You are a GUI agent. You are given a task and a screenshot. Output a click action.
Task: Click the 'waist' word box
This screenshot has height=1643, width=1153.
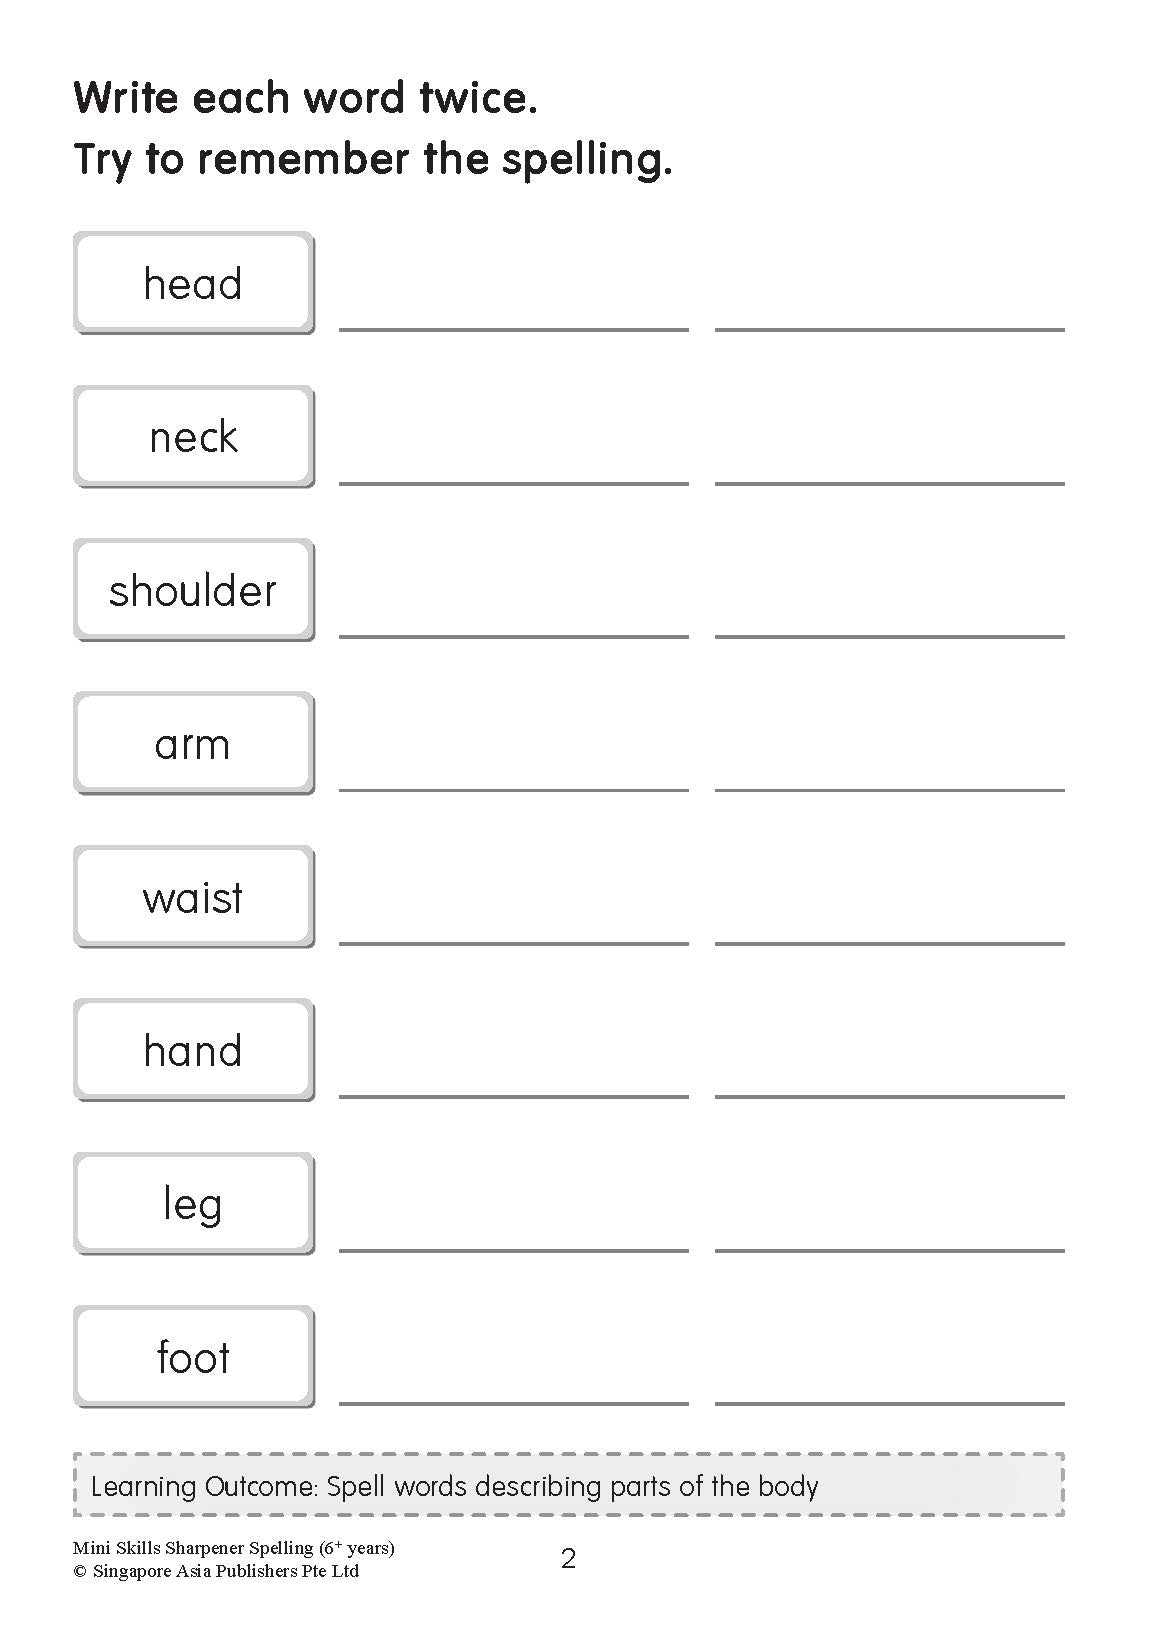[x=193, y=897]
